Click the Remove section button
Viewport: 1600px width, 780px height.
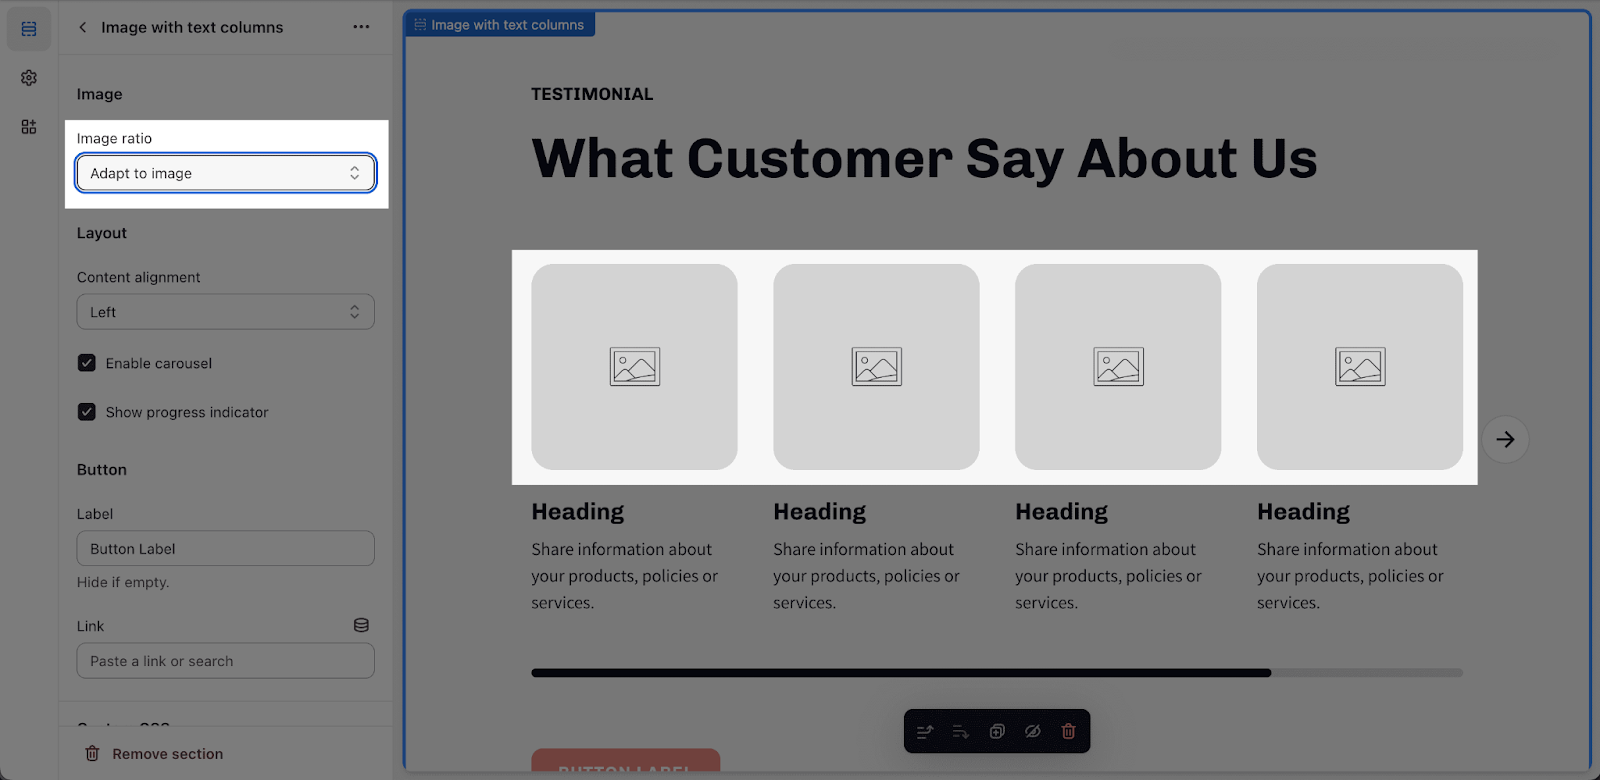(x=154, y=754)
